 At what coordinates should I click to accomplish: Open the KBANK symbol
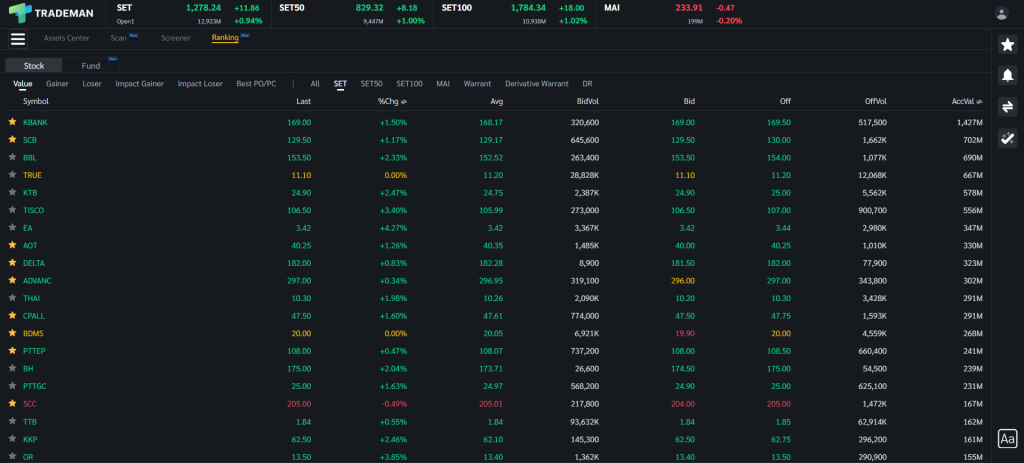[x=35, y=122]
